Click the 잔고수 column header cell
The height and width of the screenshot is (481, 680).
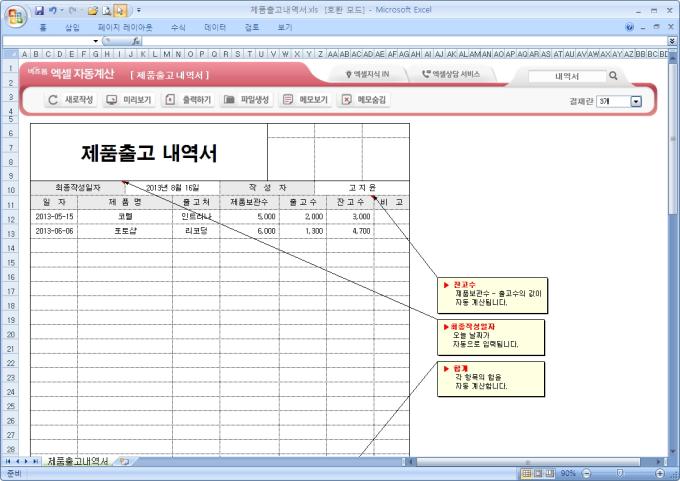pos(350,202)
